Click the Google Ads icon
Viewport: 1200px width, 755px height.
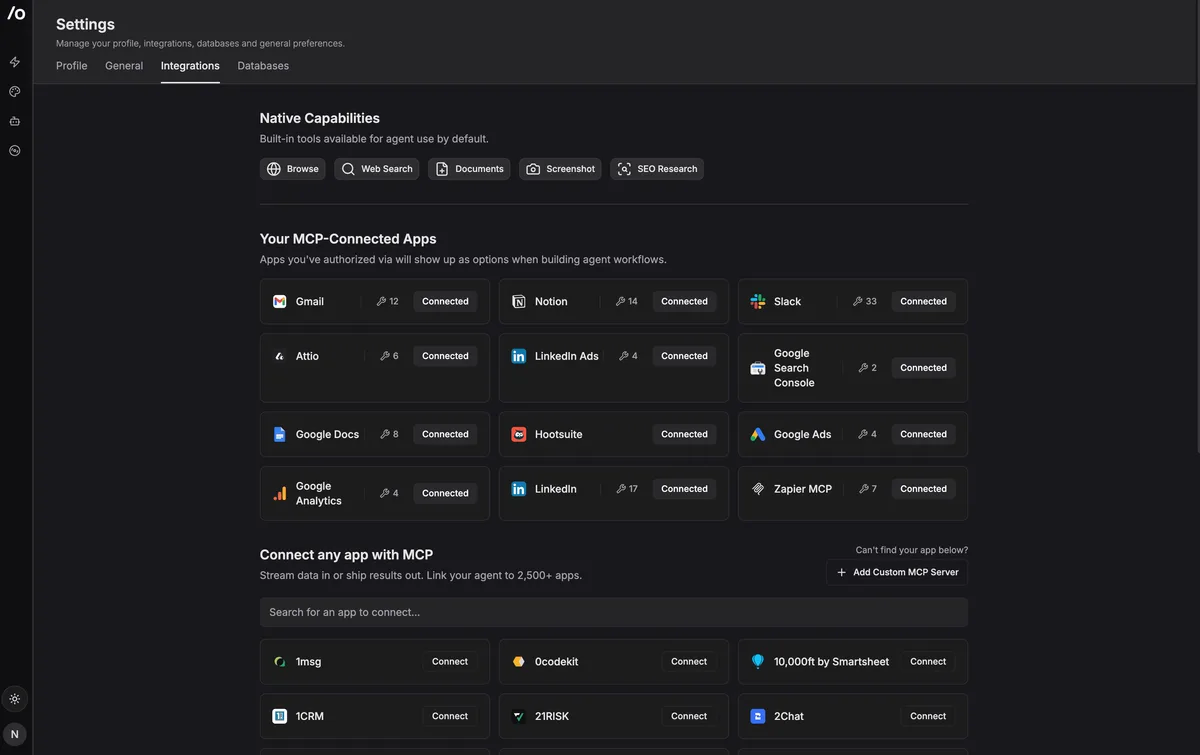click(x=758, y=434)
